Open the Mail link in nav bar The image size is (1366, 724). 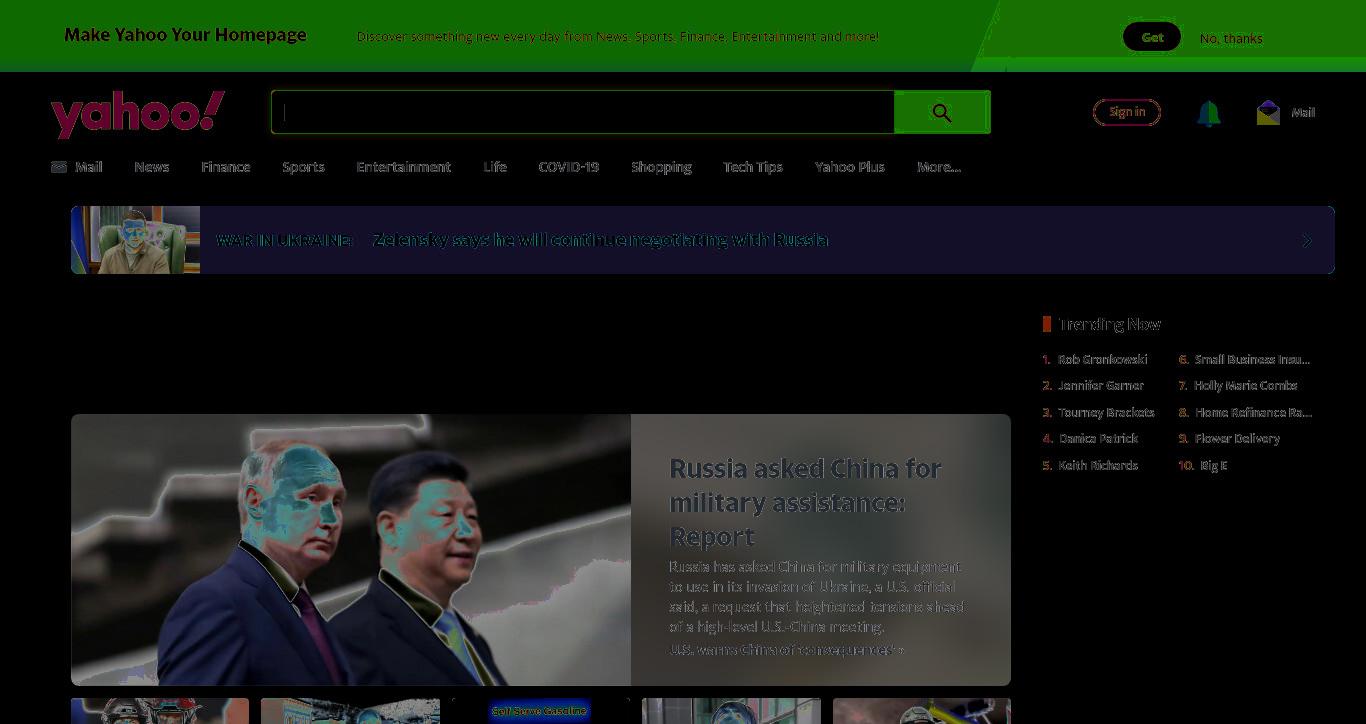89,167
